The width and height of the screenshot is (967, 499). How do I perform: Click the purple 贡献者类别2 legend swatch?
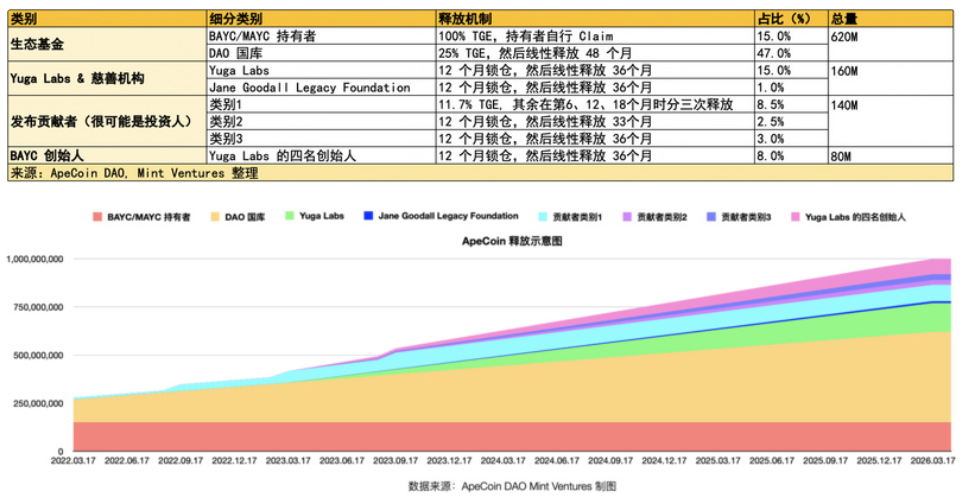pyautogui.click(x=627, y=217)
